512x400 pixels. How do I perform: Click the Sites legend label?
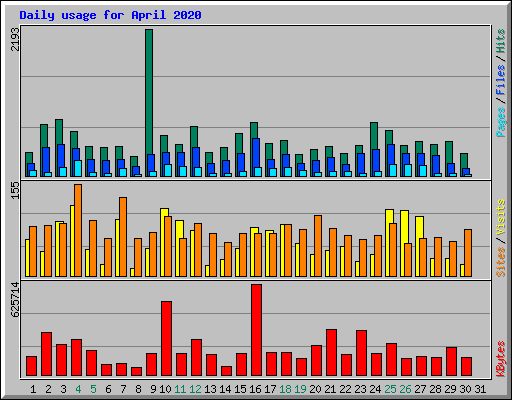tap(501, 262)
